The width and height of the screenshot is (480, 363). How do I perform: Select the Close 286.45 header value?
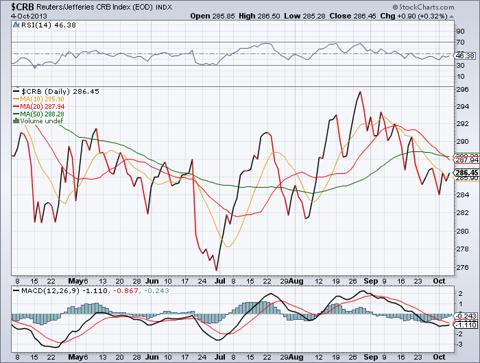[x=353, y=16]
